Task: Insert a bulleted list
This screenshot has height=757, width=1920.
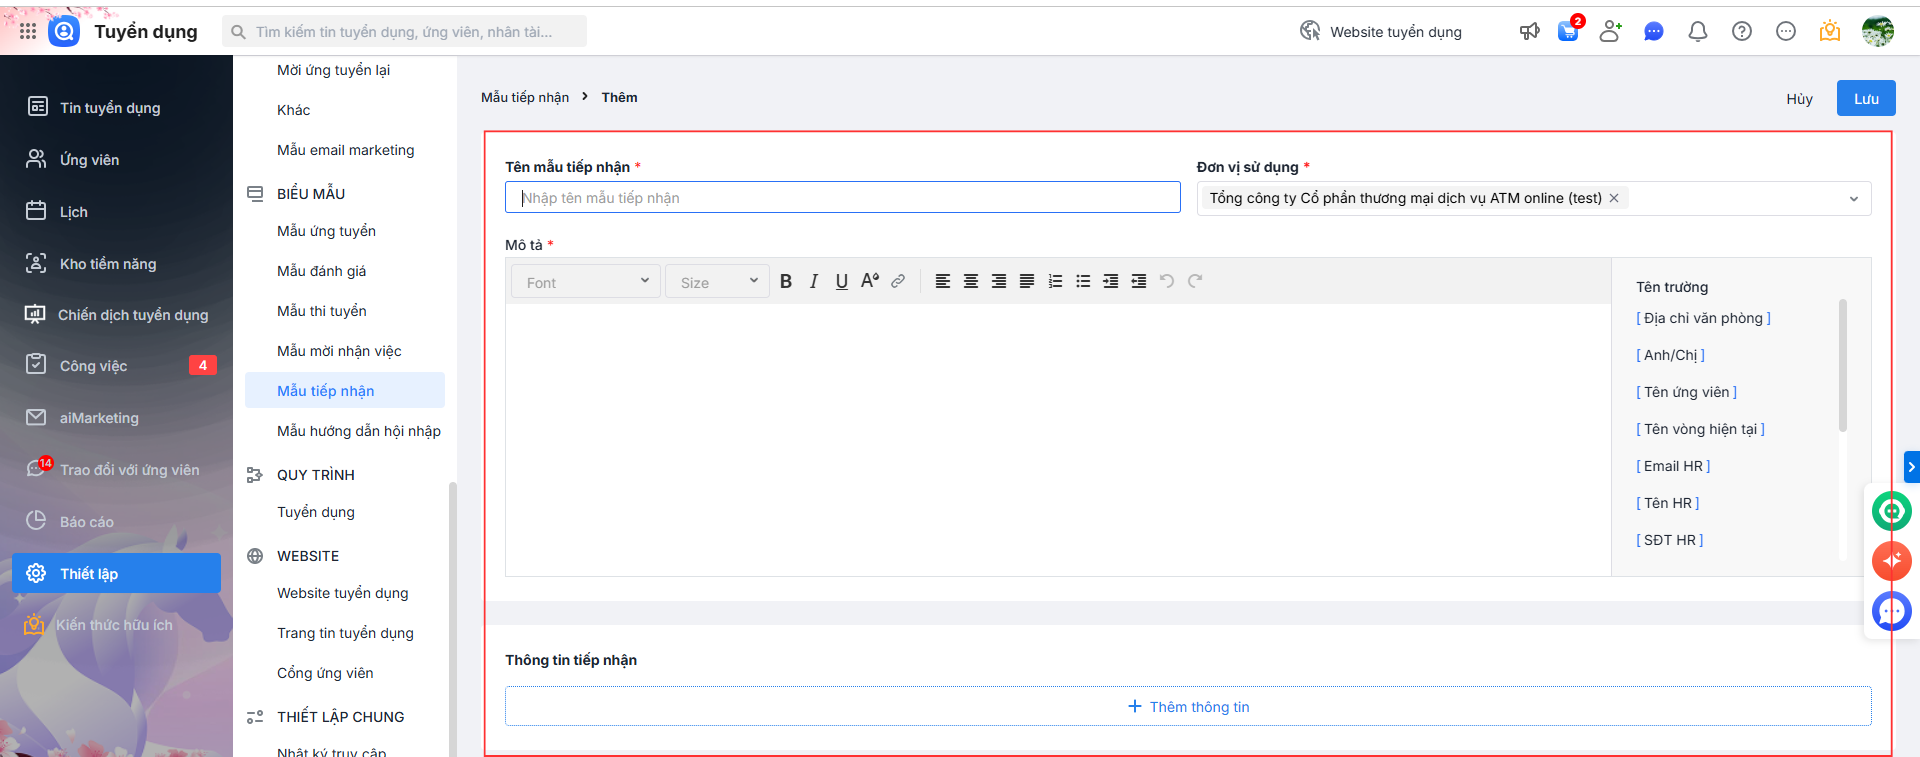Action: click(x=1083, y=282)
